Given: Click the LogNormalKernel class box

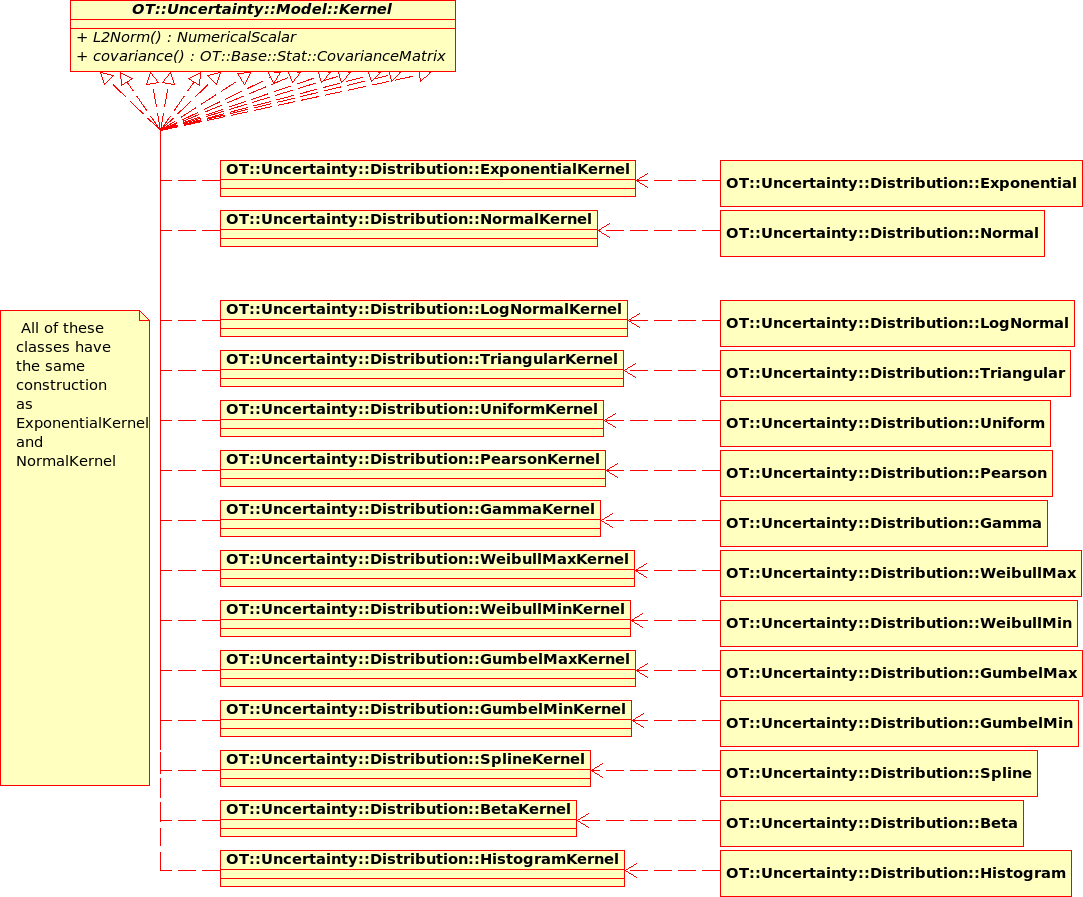Looking at the screenshot, I should point(423,310).
